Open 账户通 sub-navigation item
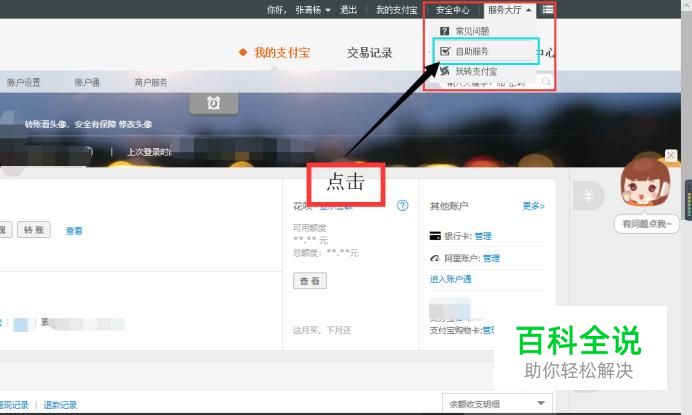Screen dimensions: 692x415 point(87,83)
